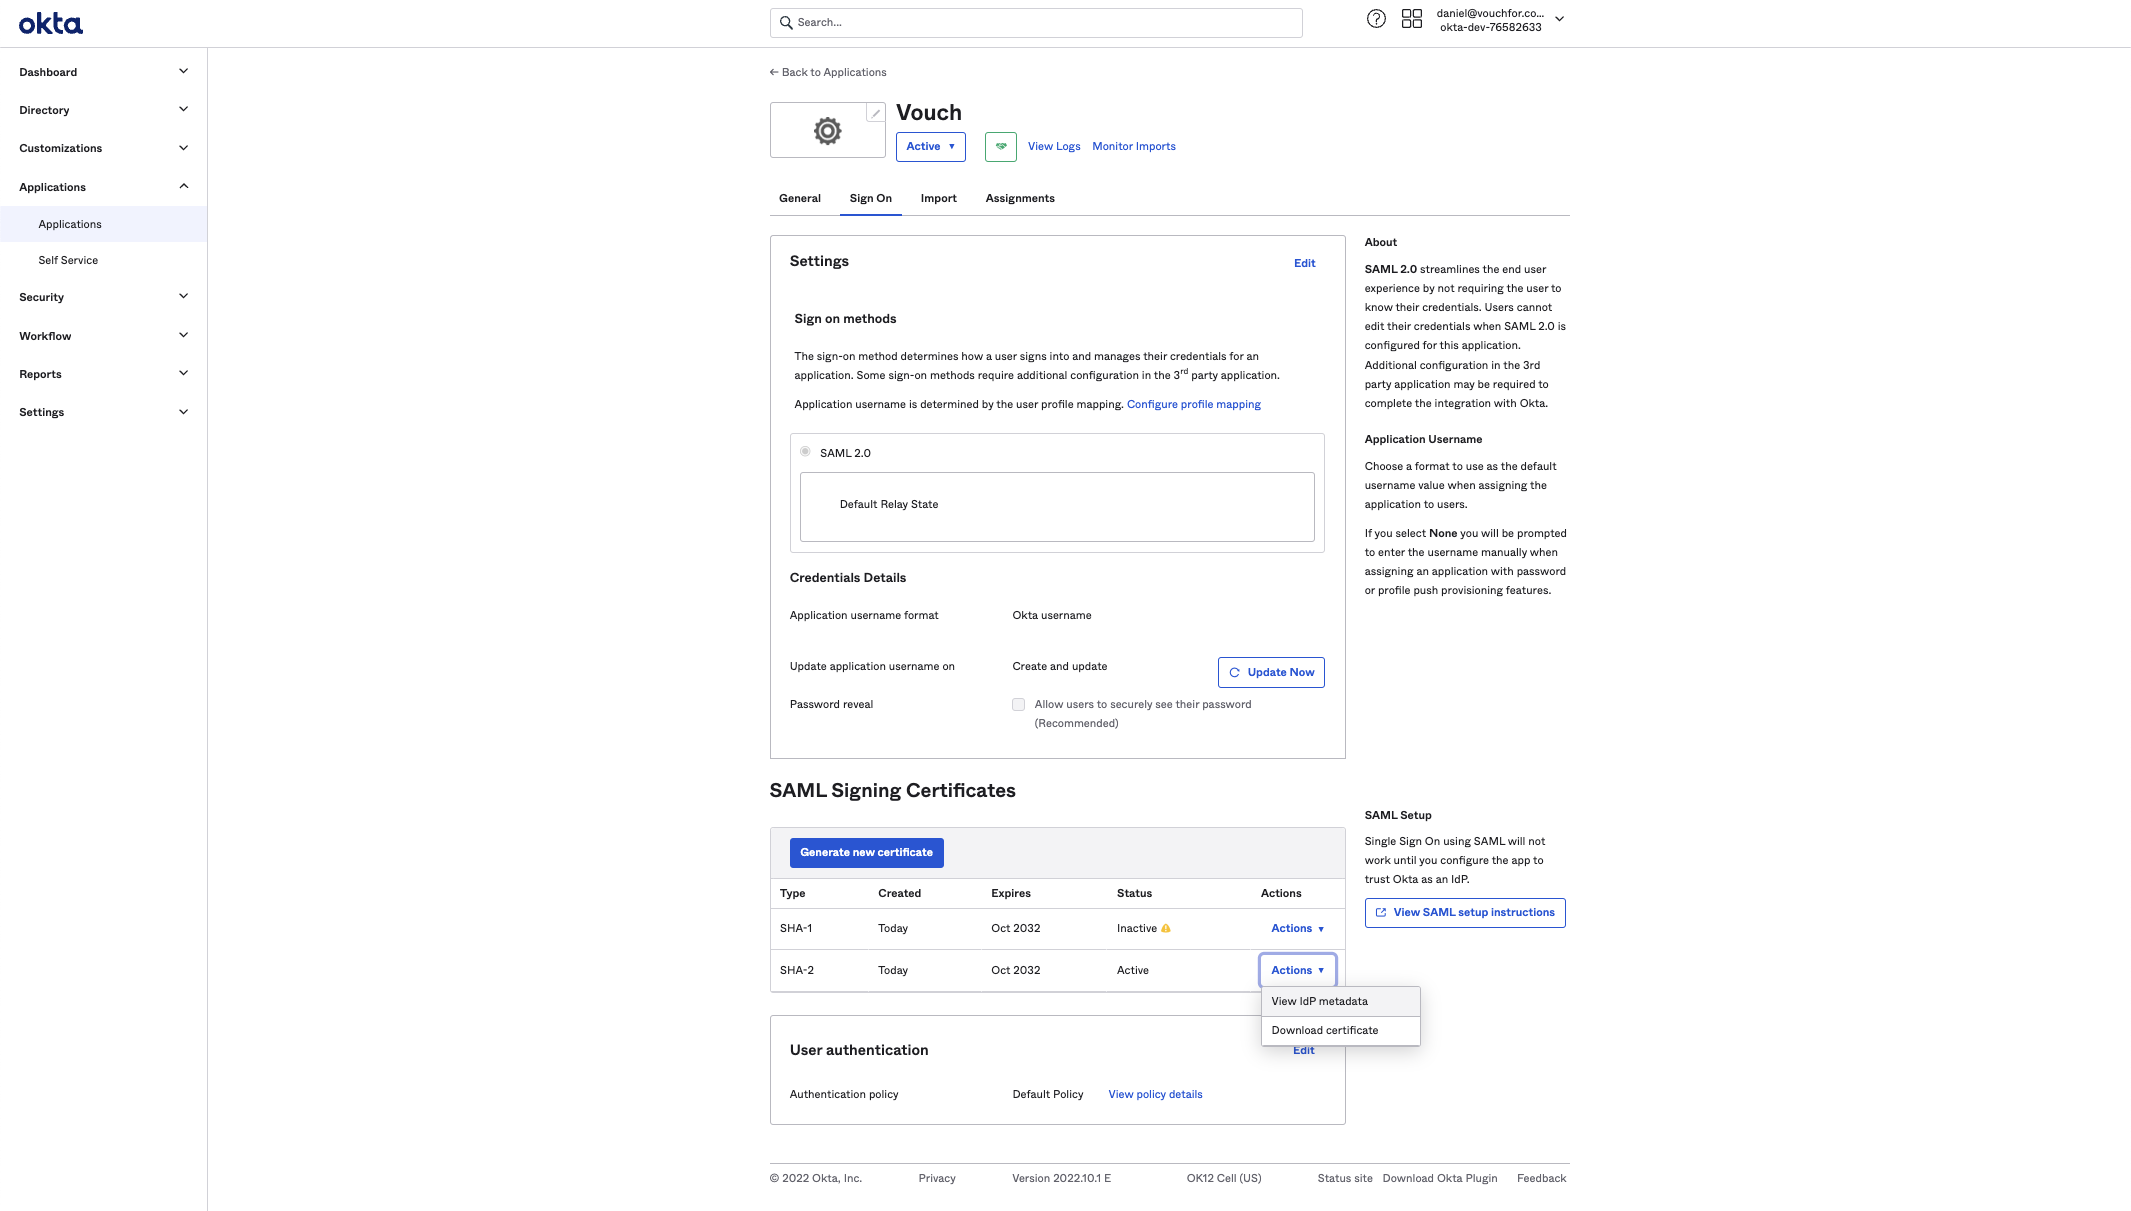Click the inactive certificate warning icon

coord(1166,929)
